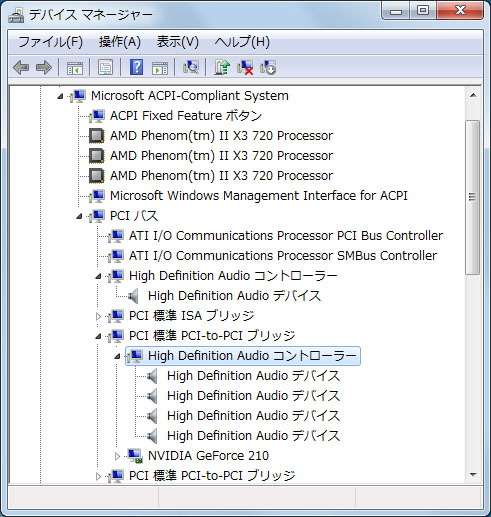Toggle the show/hide console tree icon
The height and width of the screenshot is (517, 491).
point(75,67)
